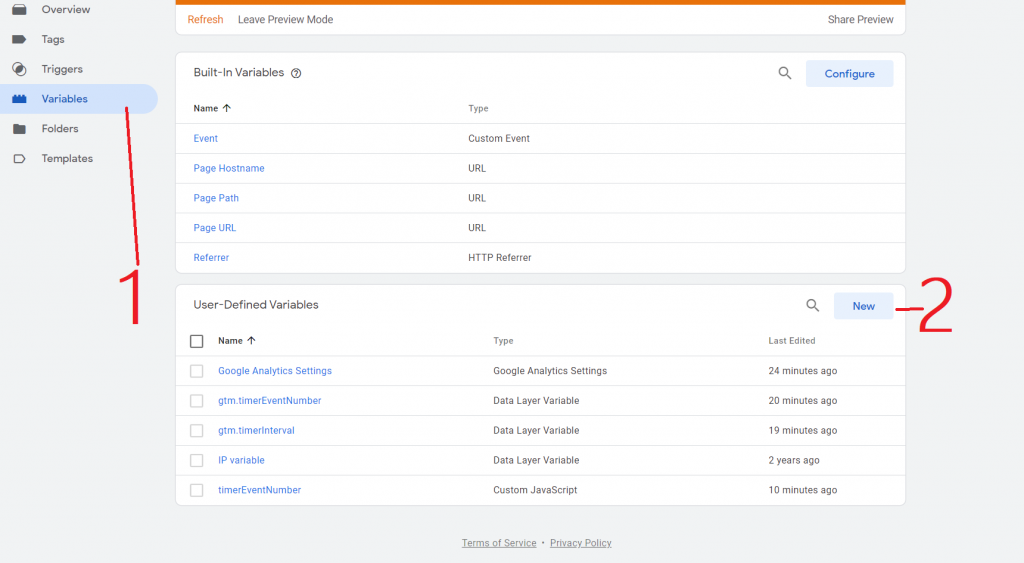Sort Built-In Variables by Name arrow
This screenshot has width=1024, height=563.
click(x=227, y=108)
